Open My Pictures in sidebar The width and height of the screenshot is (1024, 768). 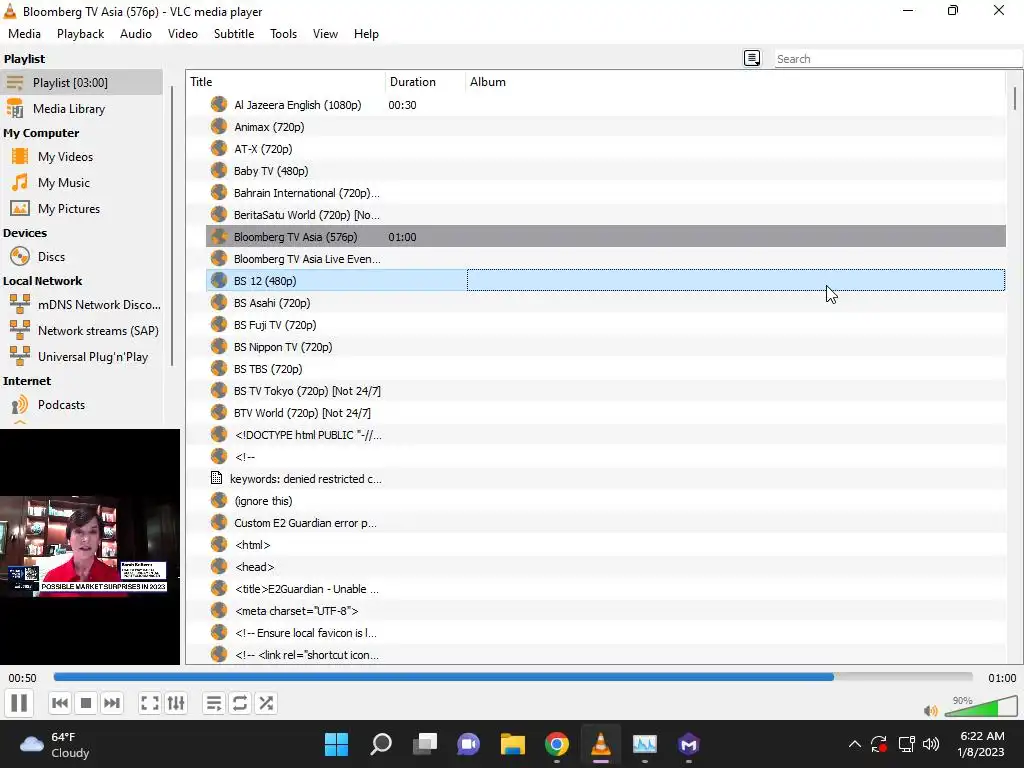(x=81, y=209)
